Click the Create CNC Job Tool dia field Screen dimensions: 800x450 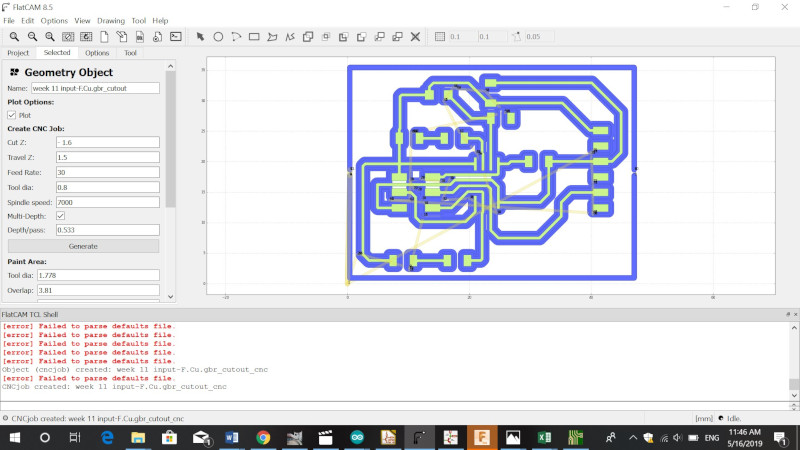pyautogui.click(x=108, y=187)
